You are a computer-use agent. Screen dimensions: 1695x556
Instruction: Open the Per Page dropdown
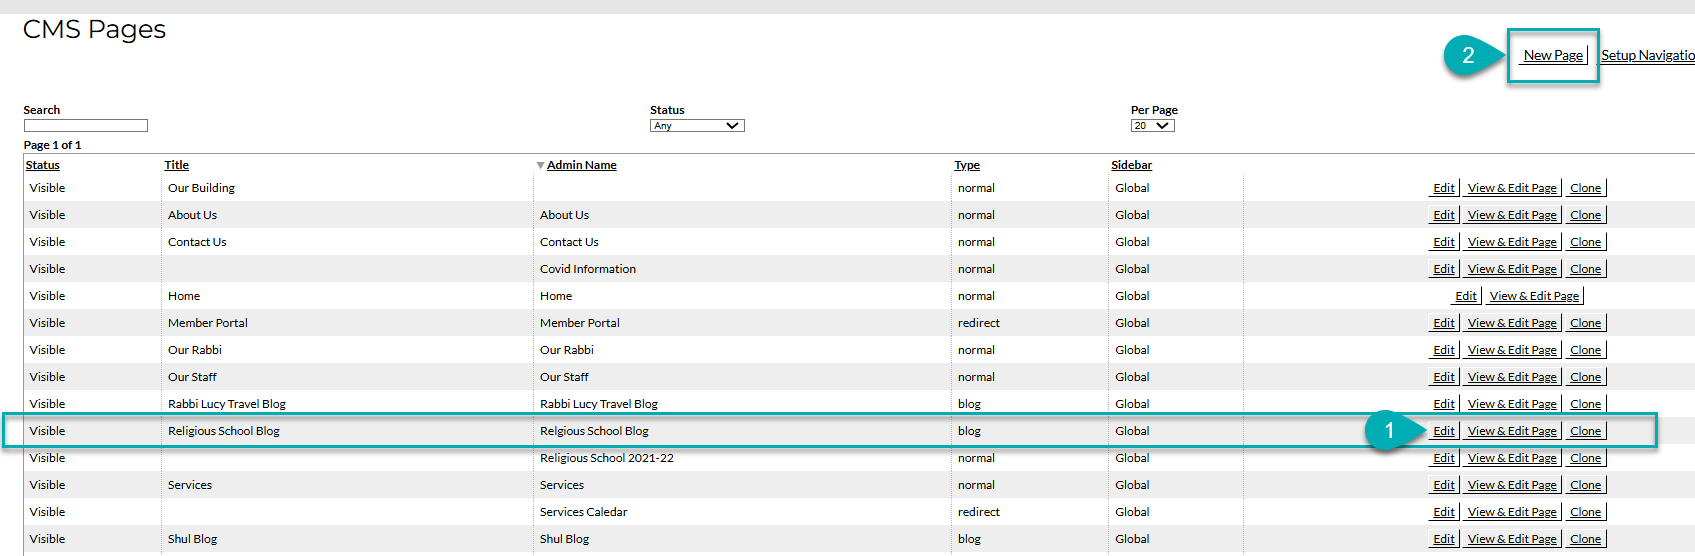[1152, 126]
